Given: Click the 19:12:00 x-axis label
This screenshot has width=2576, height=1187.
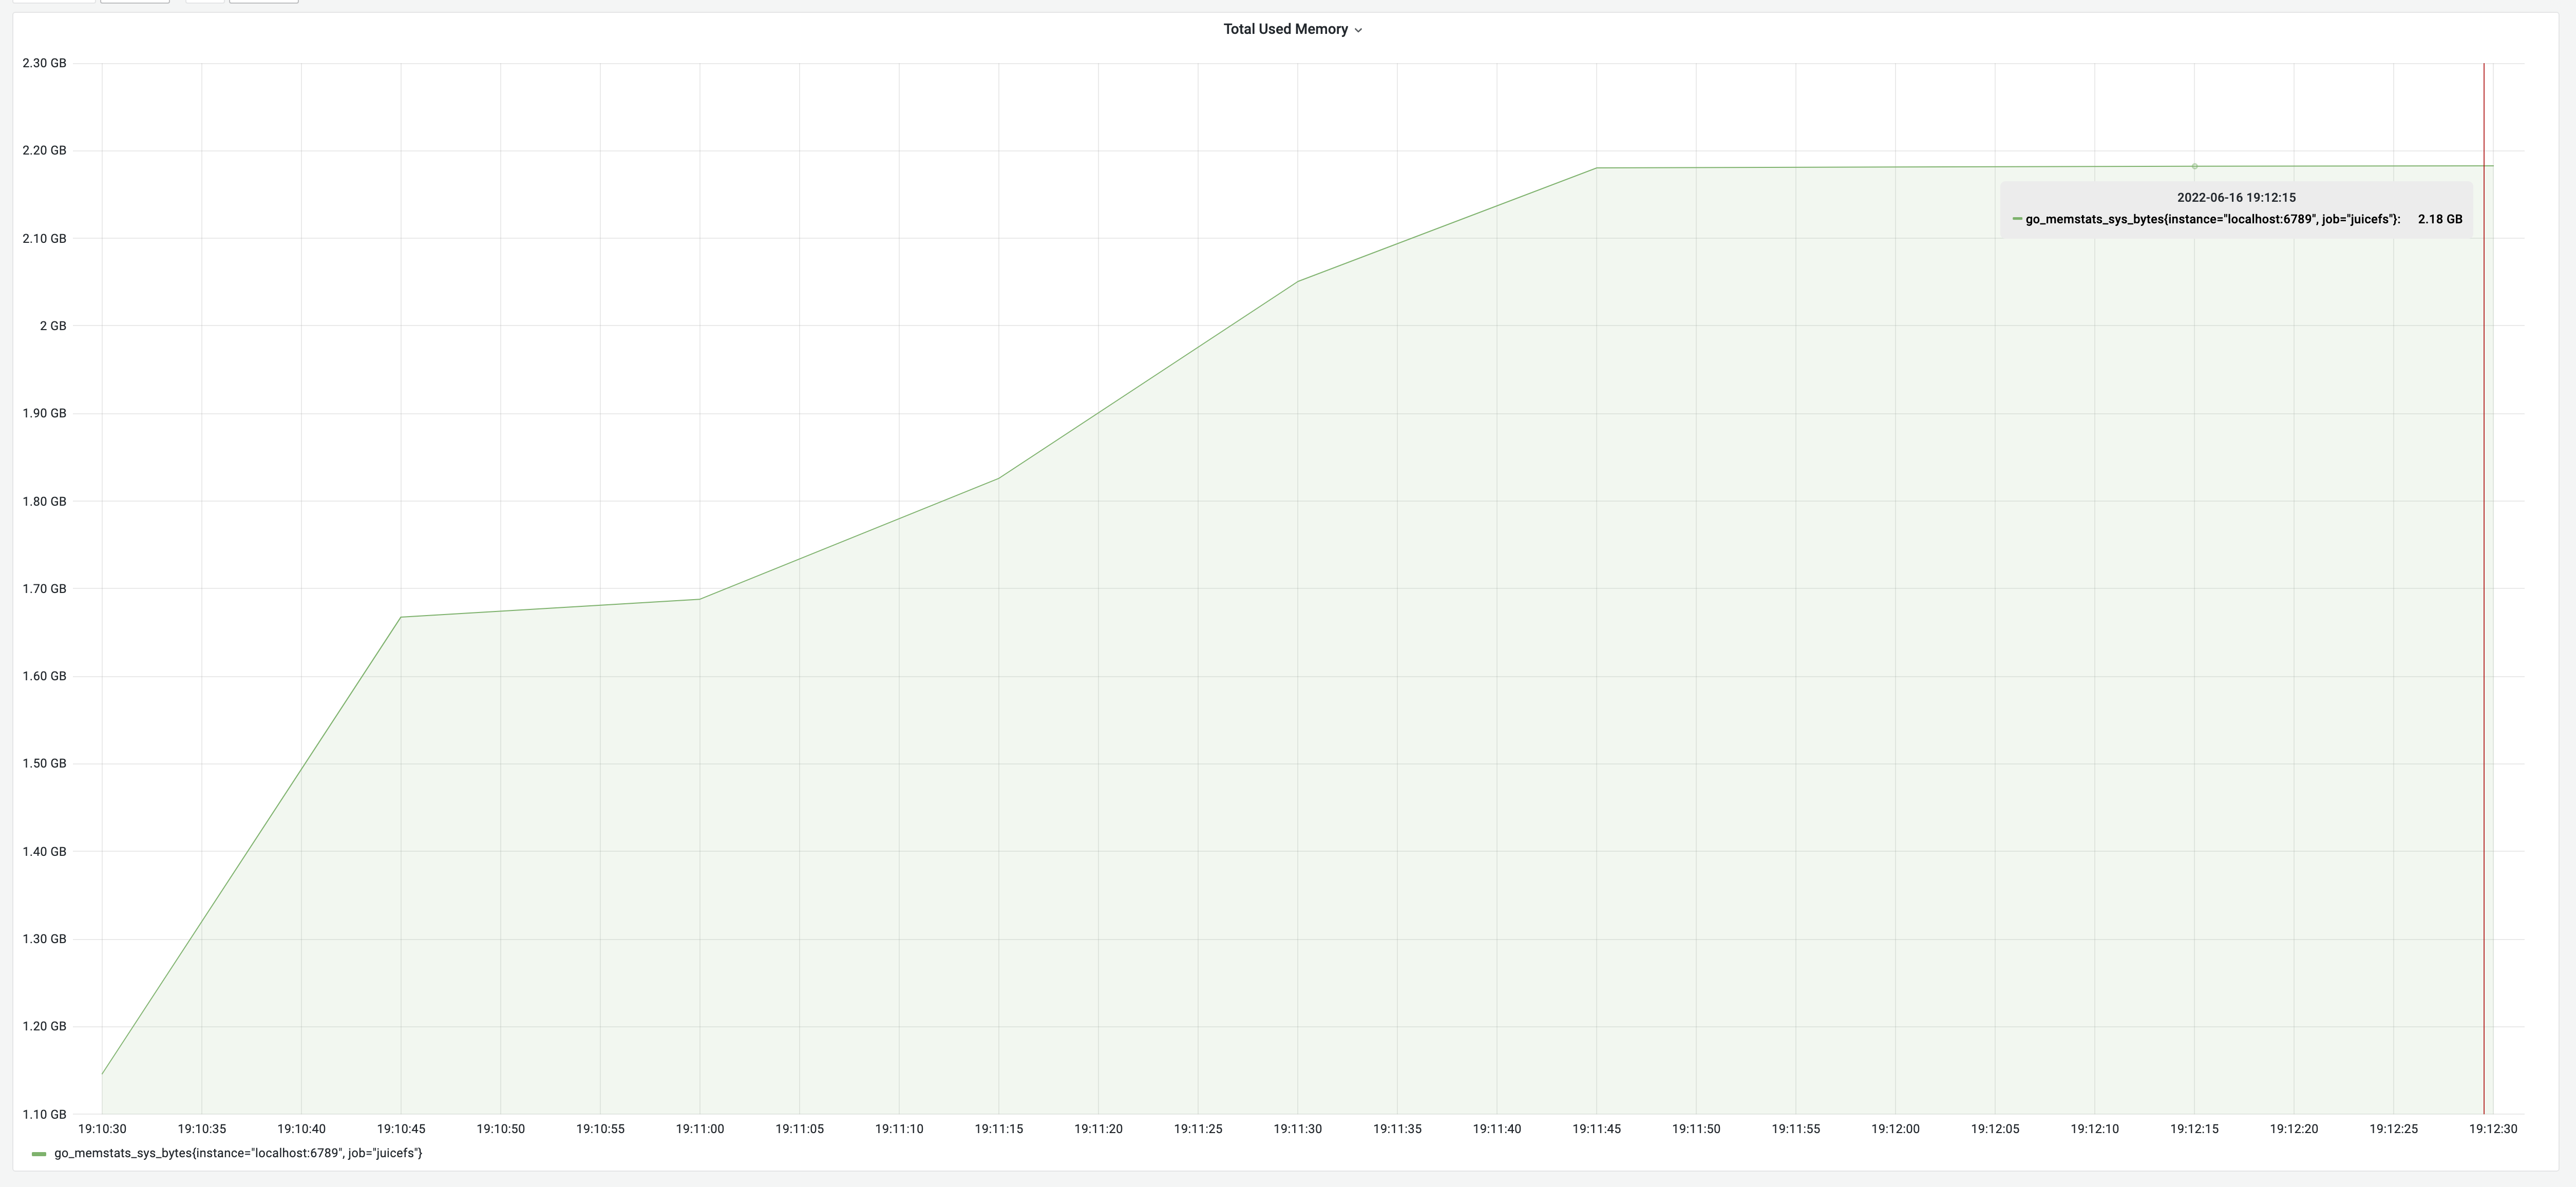Looking at the screenshot, I should pos(1895,1129).
